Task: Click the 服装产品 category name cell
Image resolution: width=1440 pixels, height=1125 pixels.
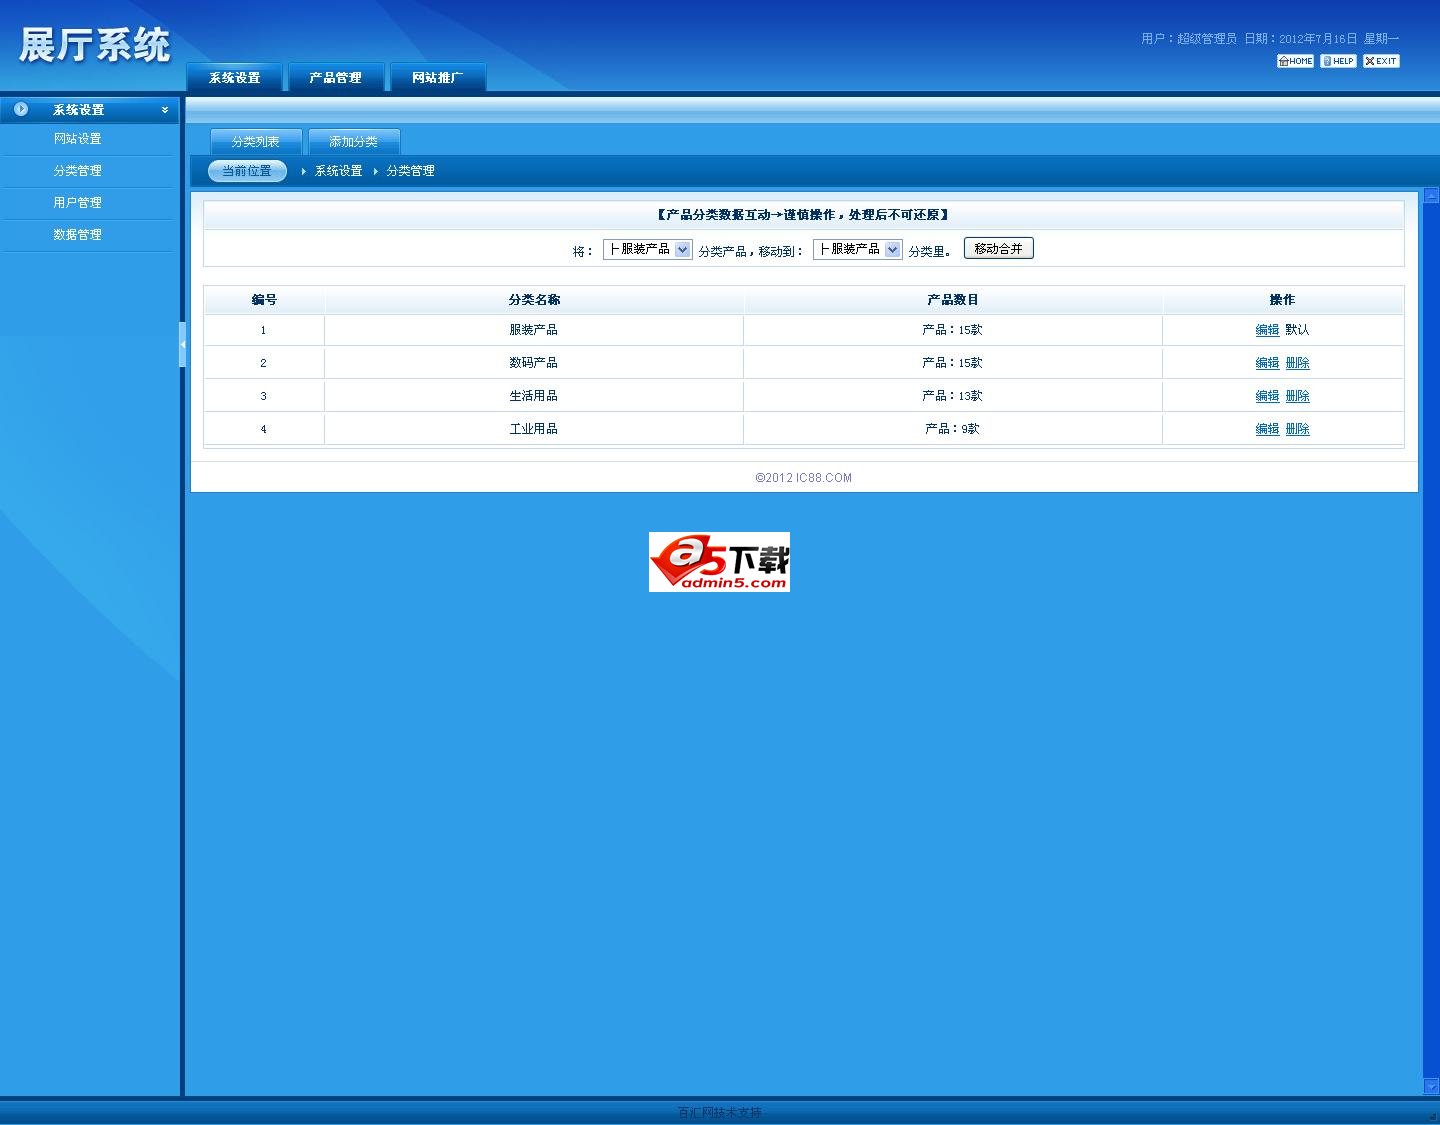Action: (534, 330)
